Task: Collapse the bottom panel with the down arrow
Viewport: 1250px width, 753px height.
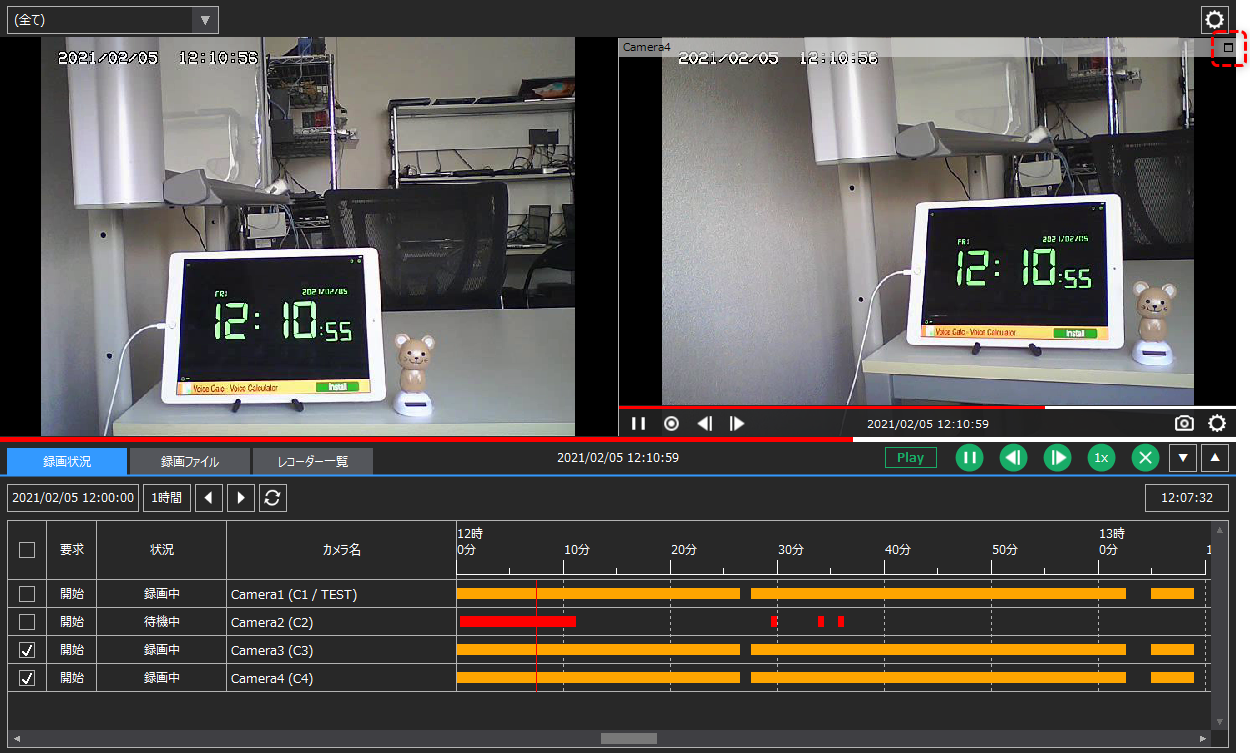Action: [1183, 457]
